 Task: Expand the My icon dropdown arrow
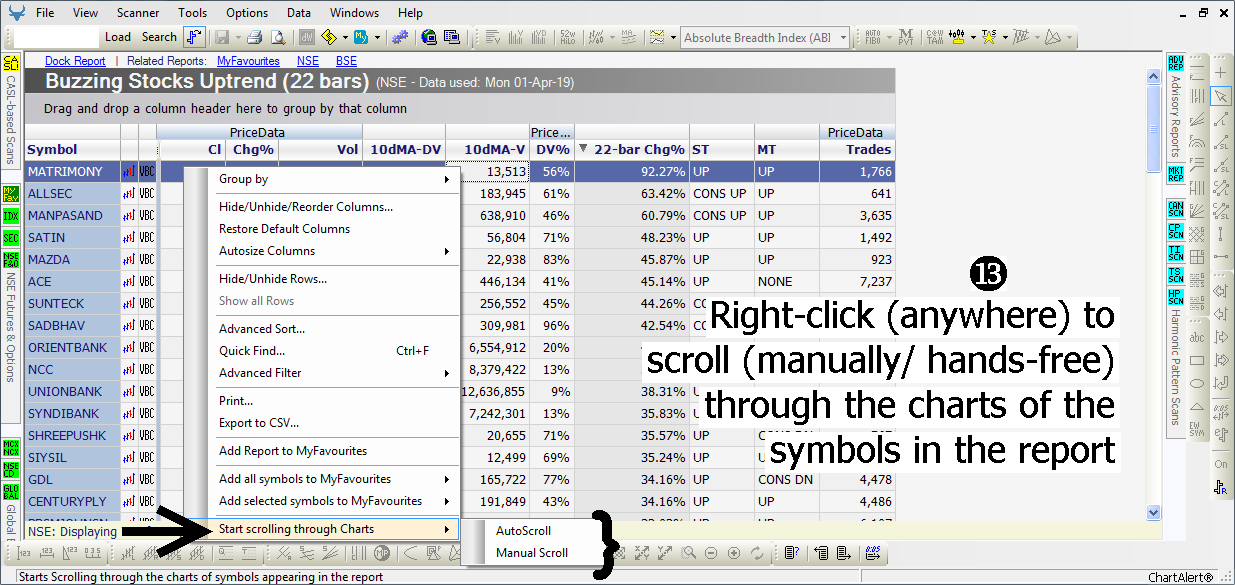click(378, 37)
